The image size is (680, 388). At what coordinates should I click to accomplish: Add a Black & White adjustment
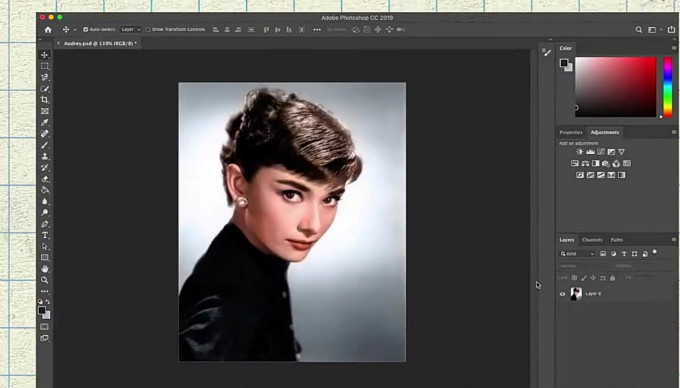595,163
